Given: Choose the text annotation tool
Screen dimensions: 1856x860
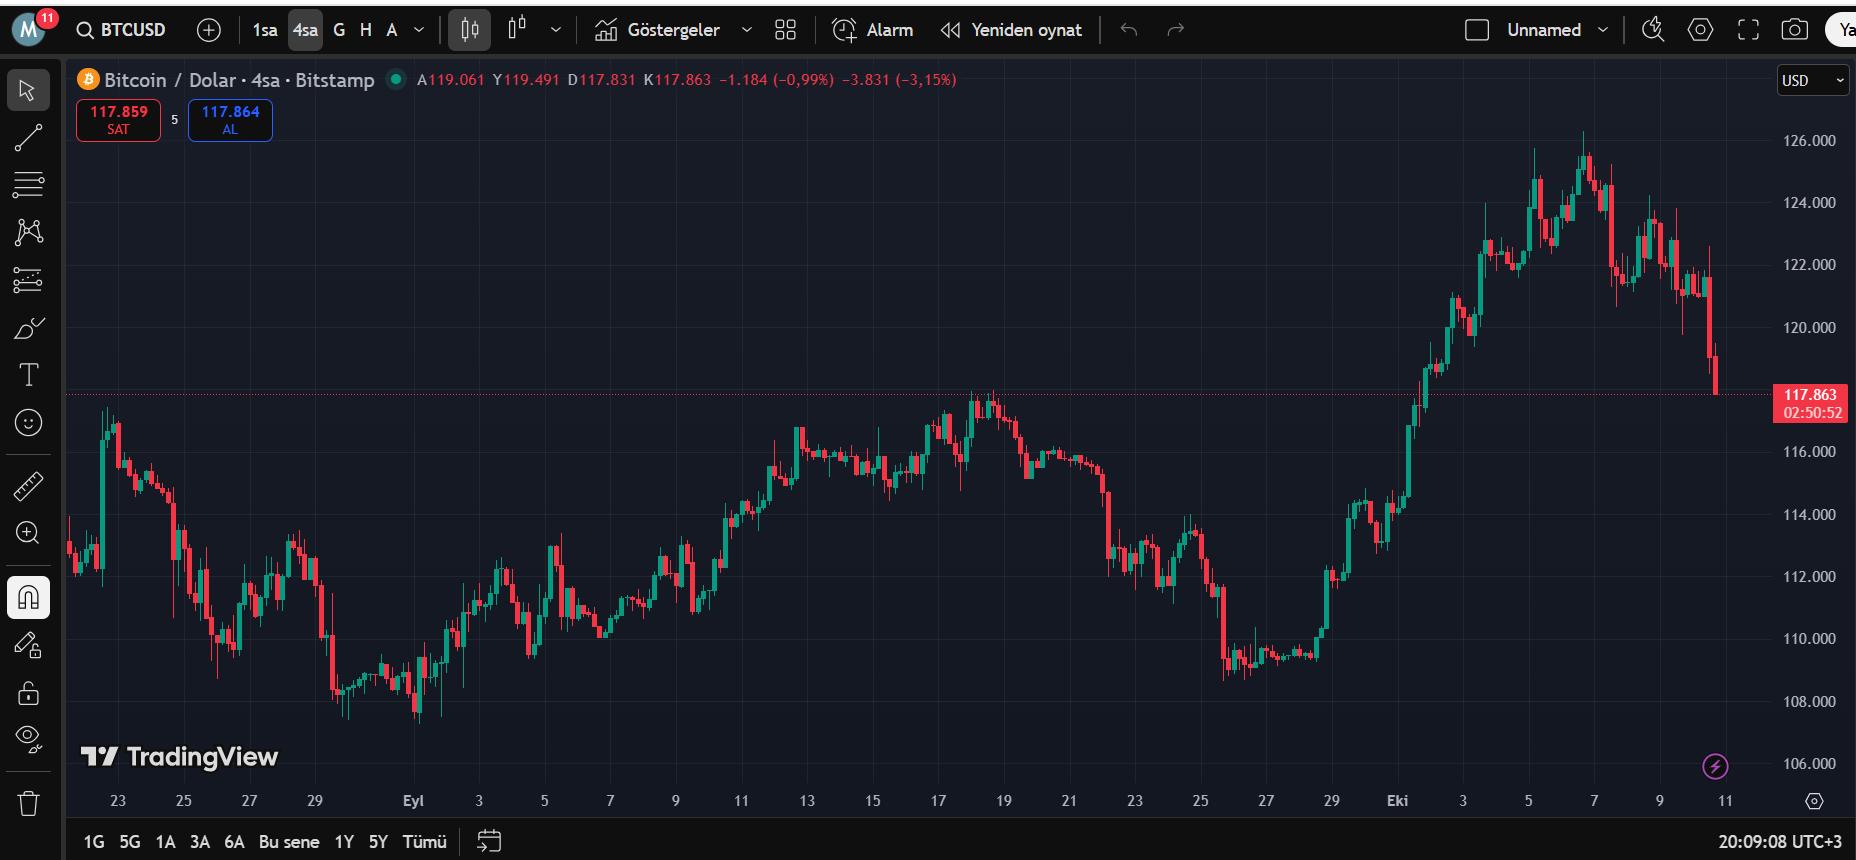Looking at the screenshot, I should [28, 375].
